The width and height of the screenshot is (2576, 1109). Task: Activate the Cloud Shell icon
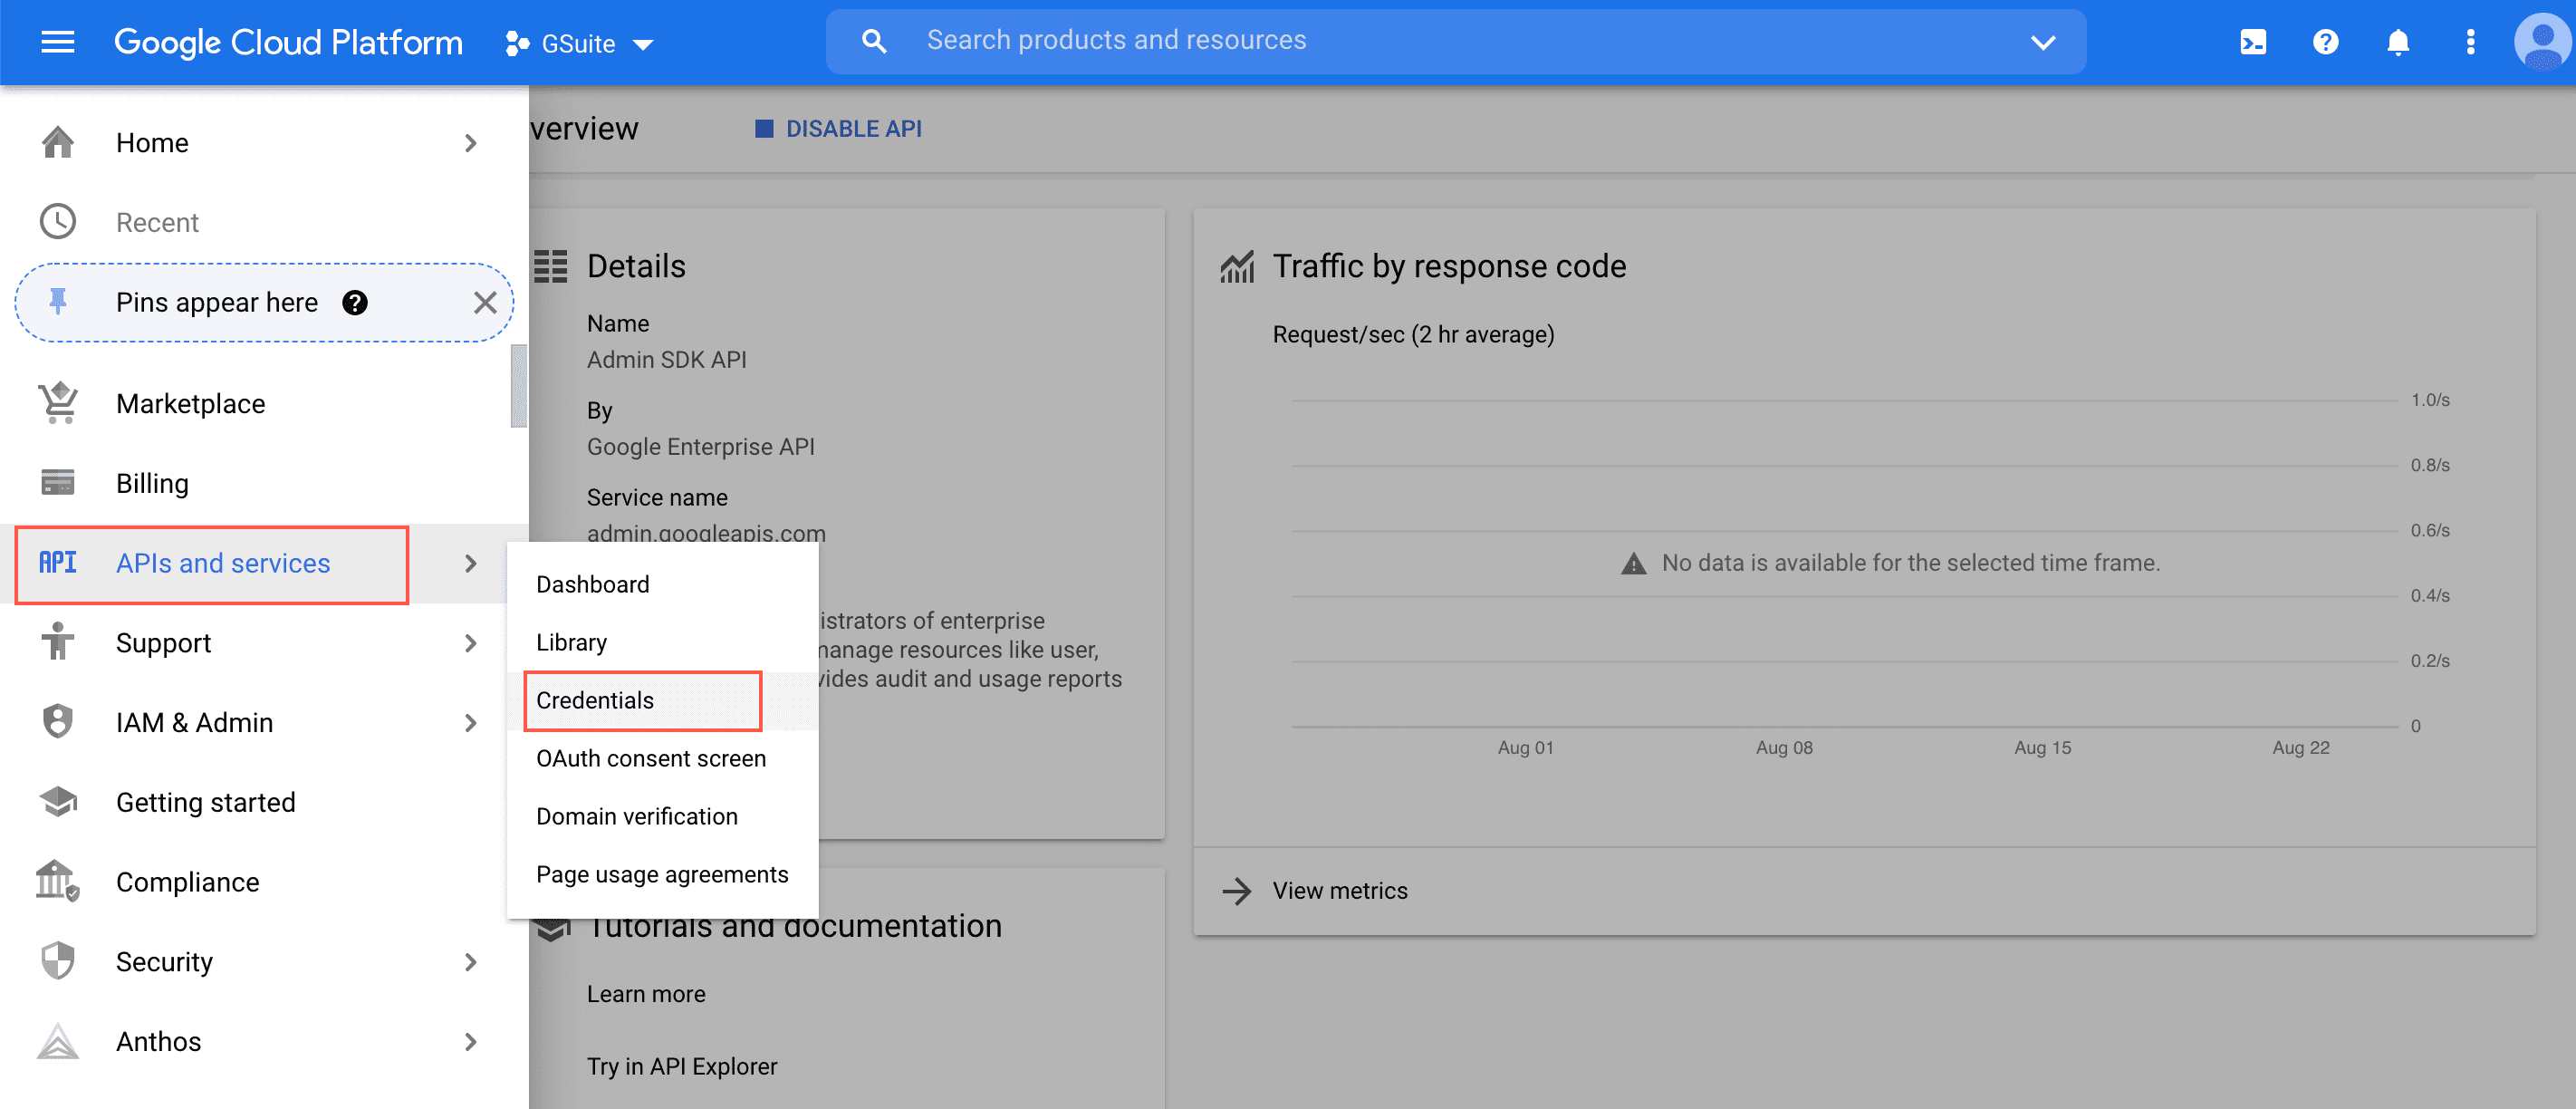pyautogui.click(x=2253, y=42)
